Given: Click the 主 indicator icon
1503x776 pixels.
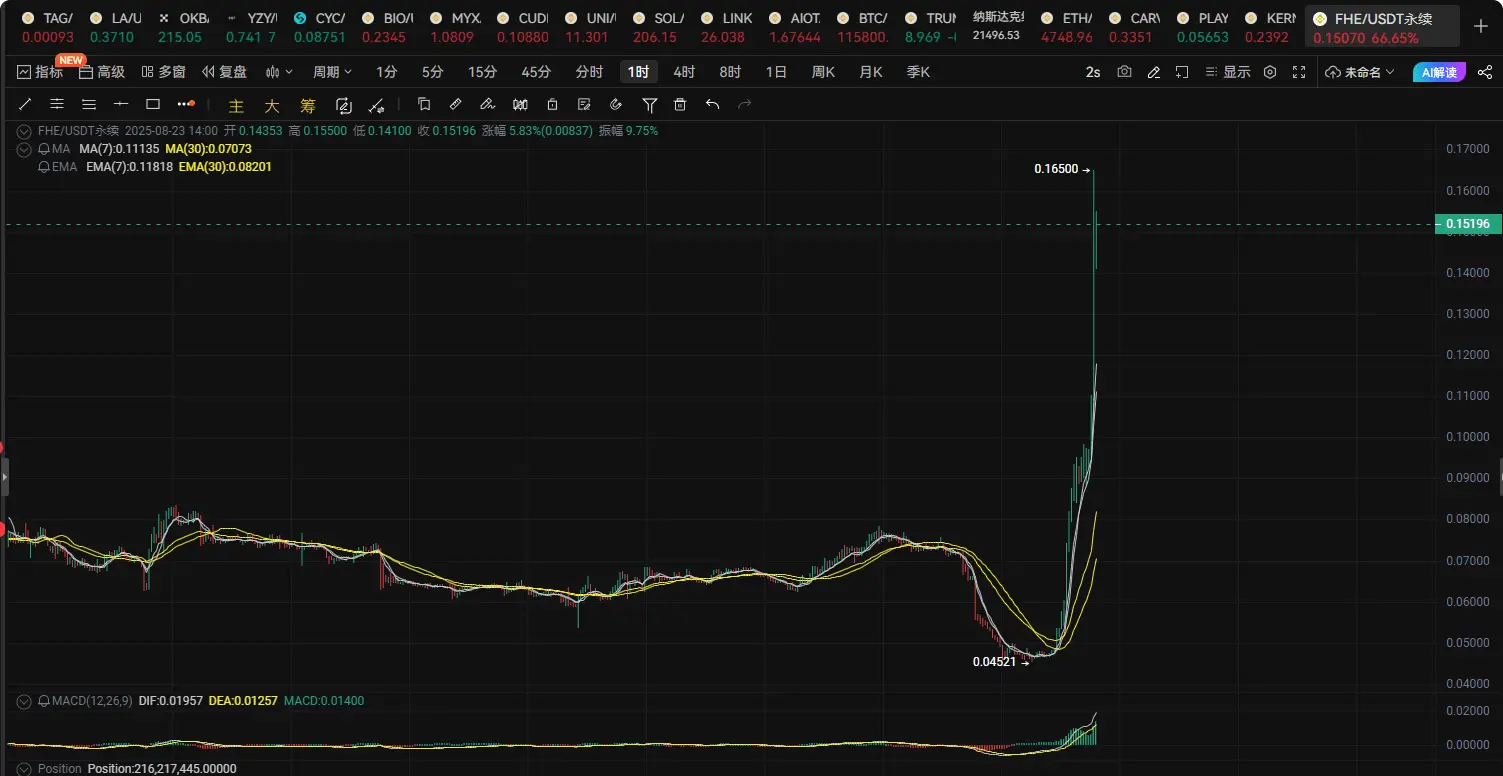Looking at the screenshot, I should point(236,105).
